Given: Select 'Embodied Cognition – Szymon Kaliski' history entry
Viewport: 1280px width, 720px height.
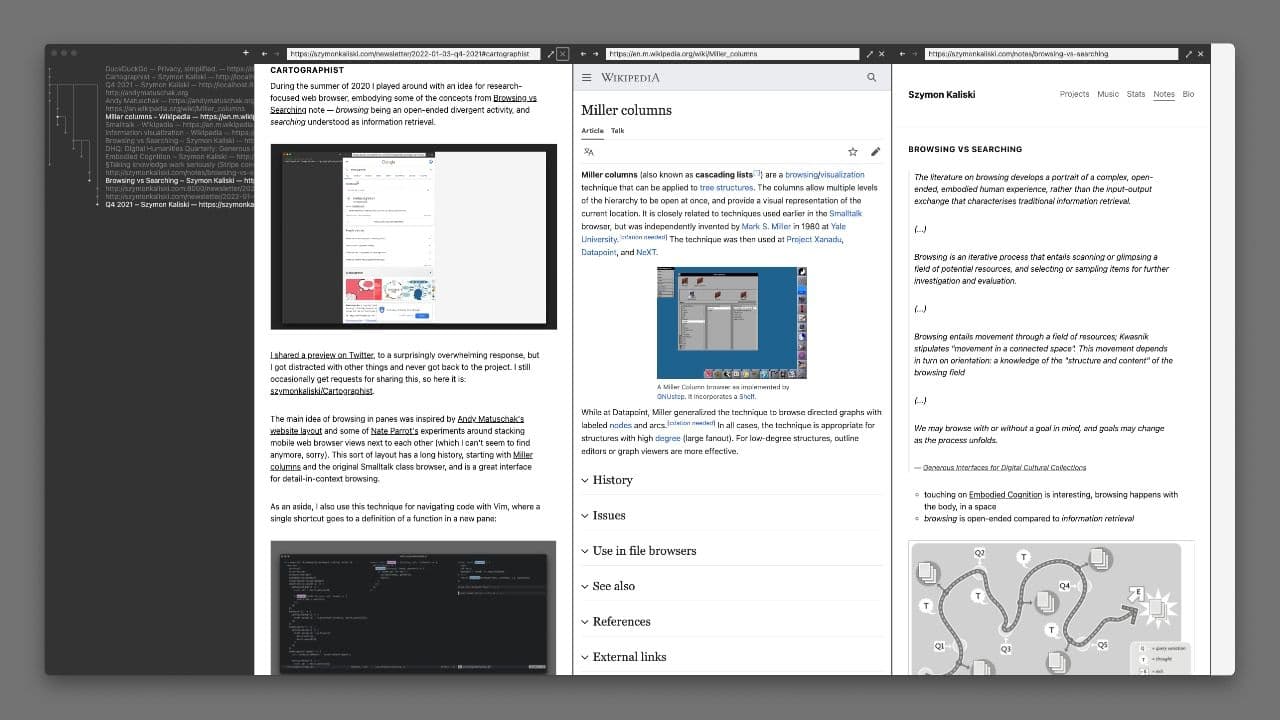Looking at the screenshot, I should tap(180, 157).
